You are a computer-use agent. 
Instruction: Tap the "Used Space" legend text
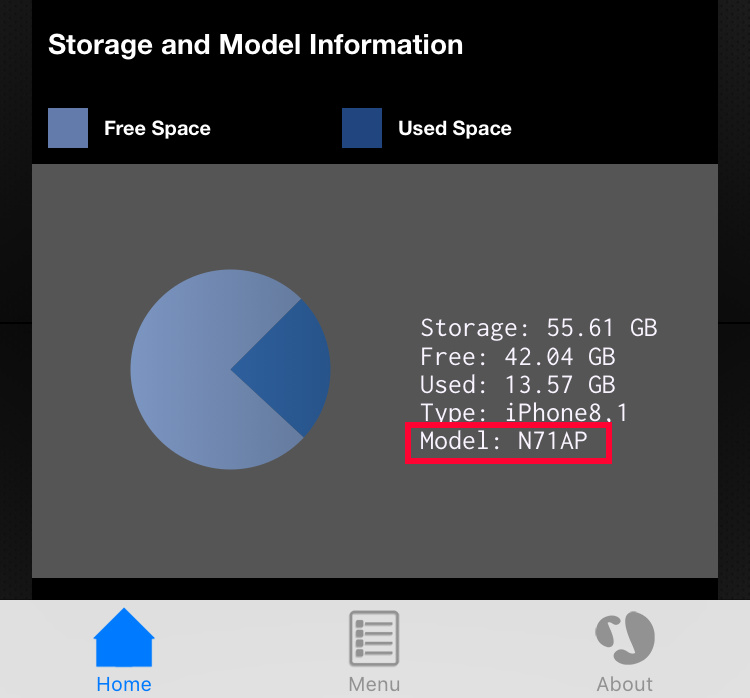[x=455, y=128]
